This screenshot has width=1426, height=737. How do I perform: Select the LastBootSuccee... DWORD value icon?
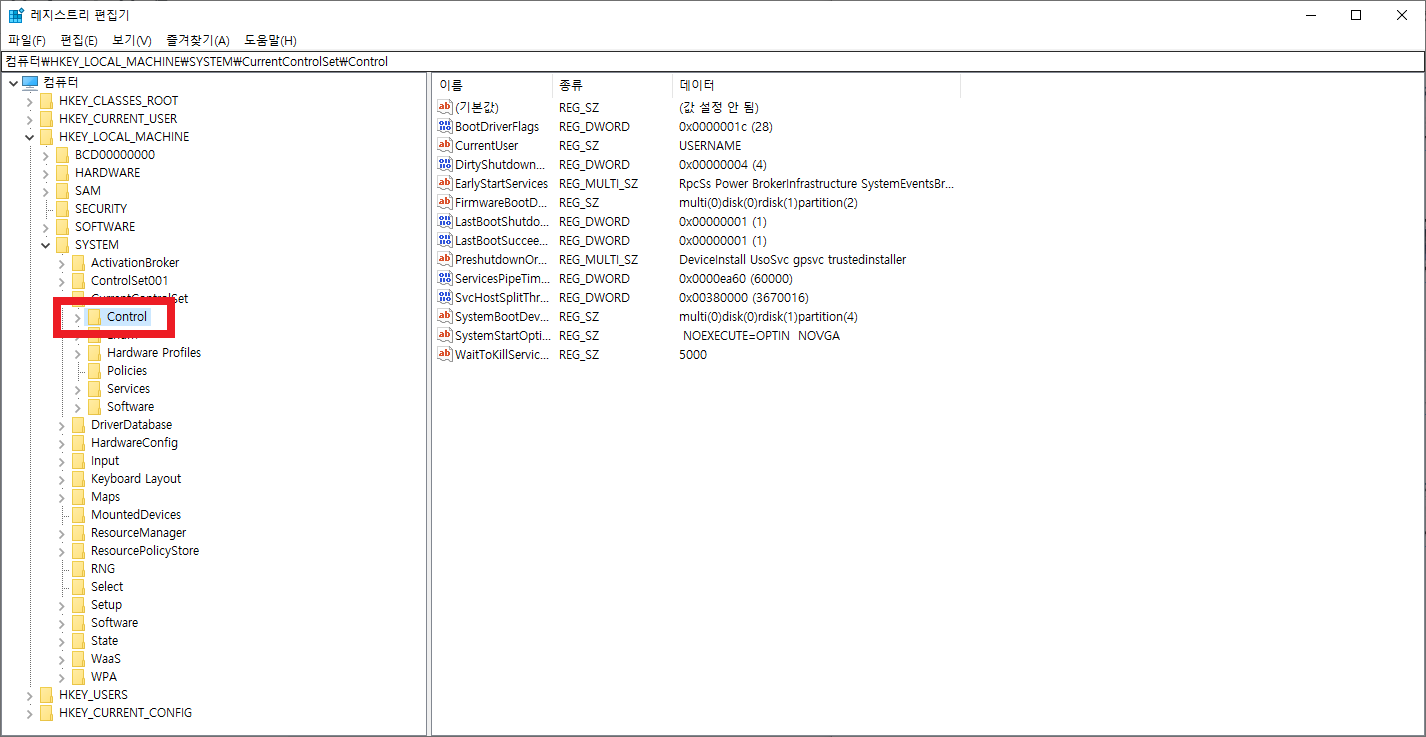pos(445,241)
